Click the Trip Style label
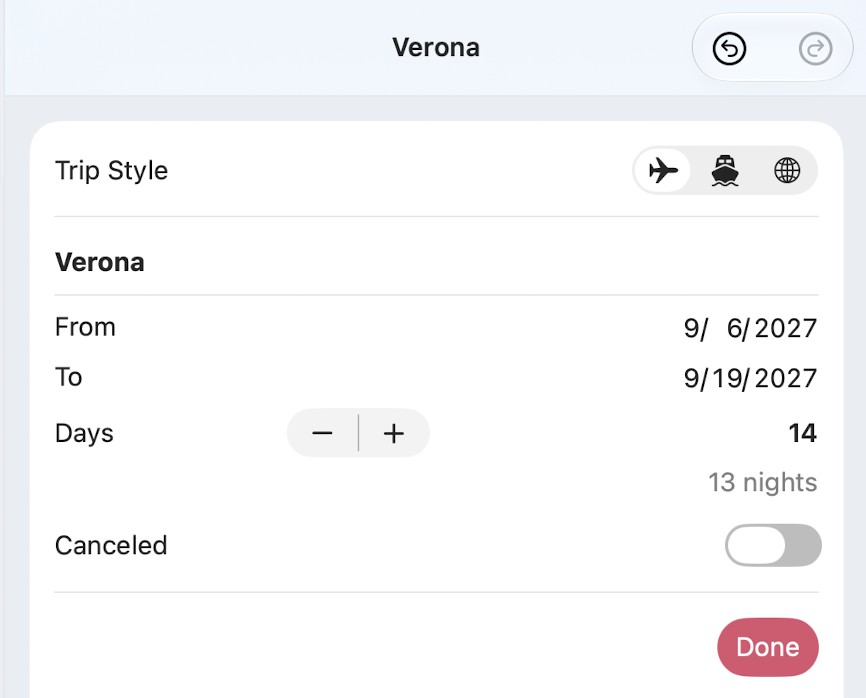This screenshot has height=698, width=866. pyautogui.click(x=112, y=171)
